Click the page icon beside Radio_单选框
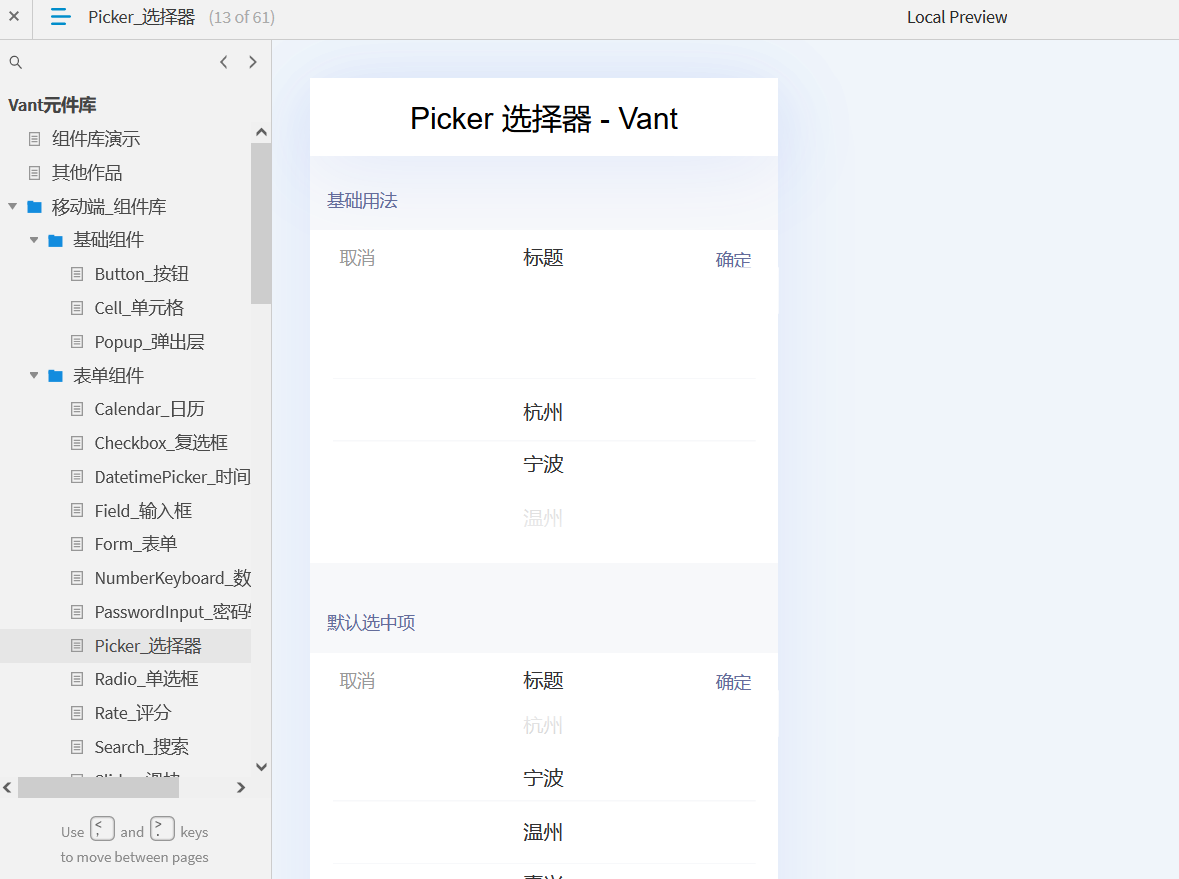Image resolution: width=1179 pixels, height=879 pixels. pyautogui.click(x=77, y=680)
